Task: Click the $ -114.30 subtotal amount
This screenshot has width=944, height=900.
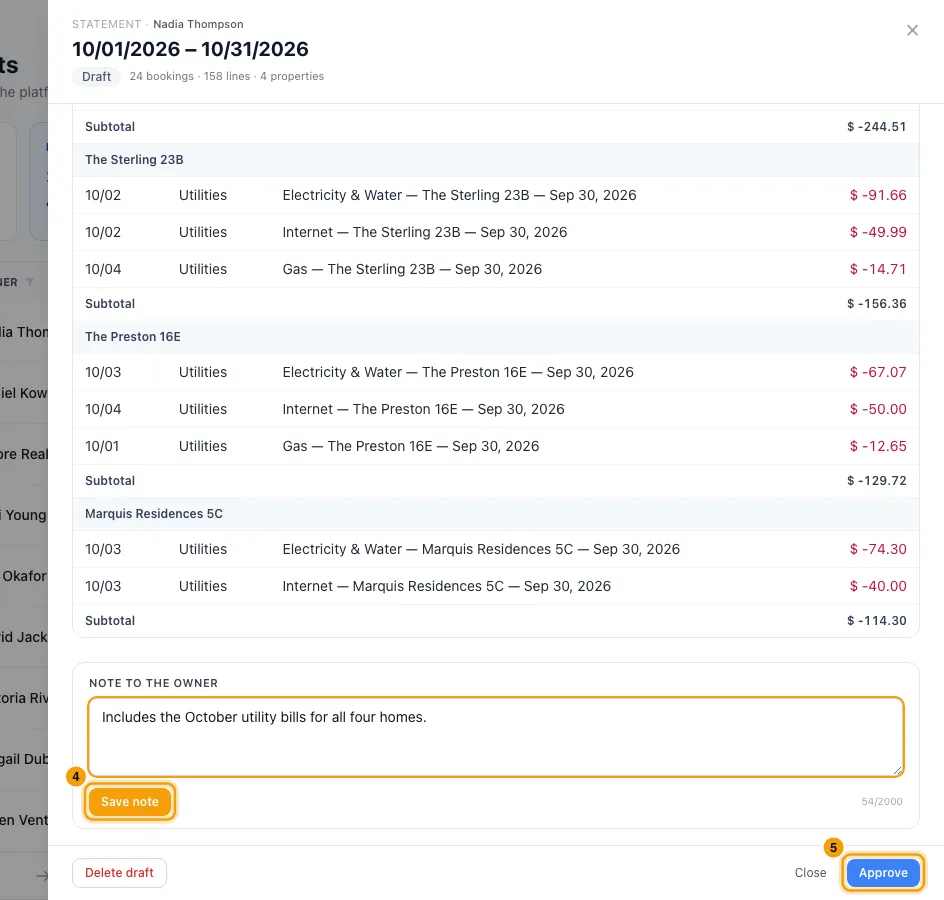Action: click(x=877, y=620)
